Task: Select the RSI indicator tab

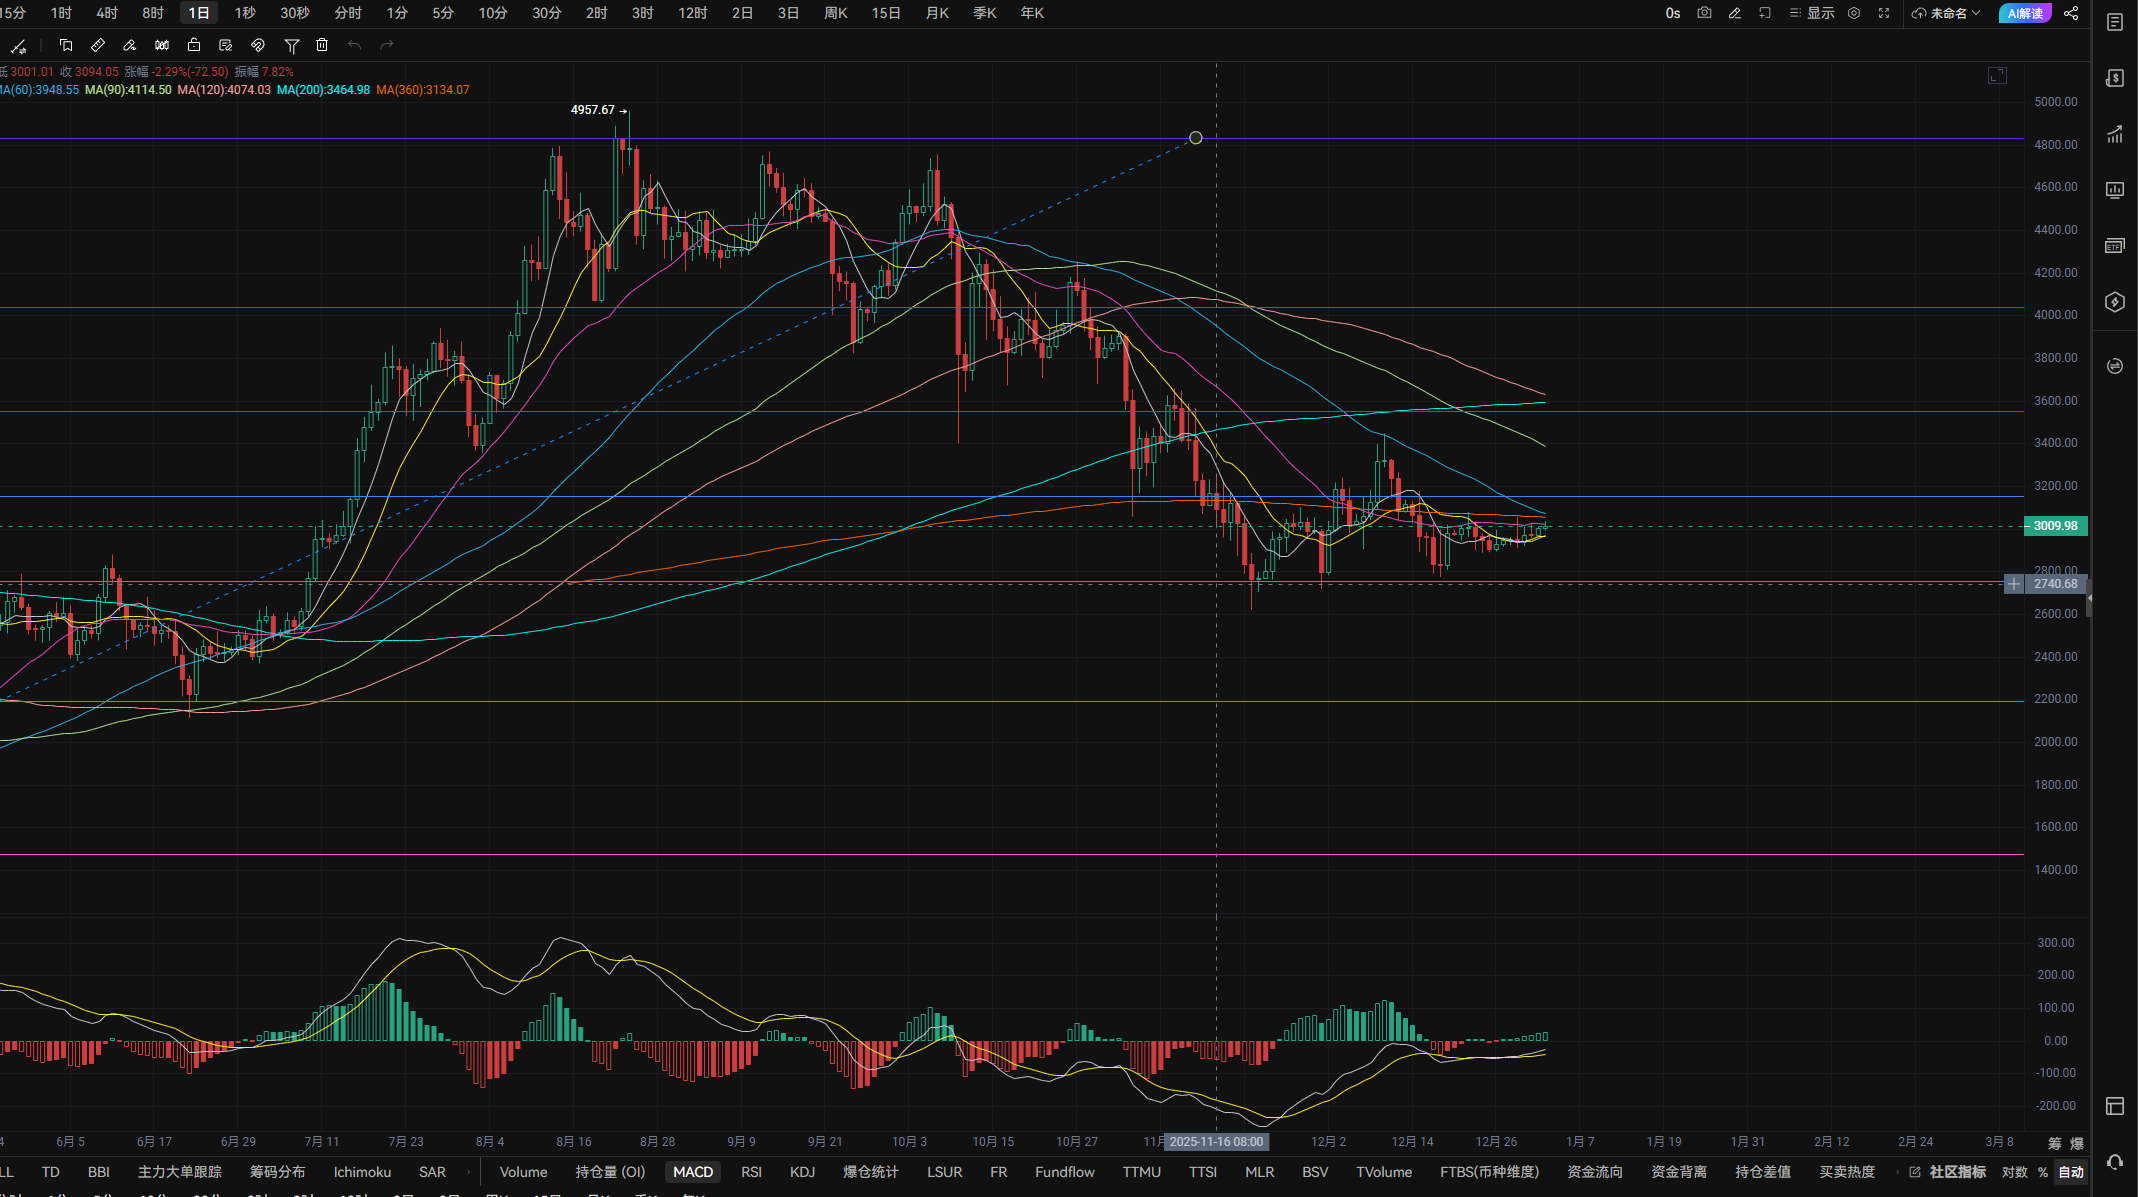Action: 751,1172
